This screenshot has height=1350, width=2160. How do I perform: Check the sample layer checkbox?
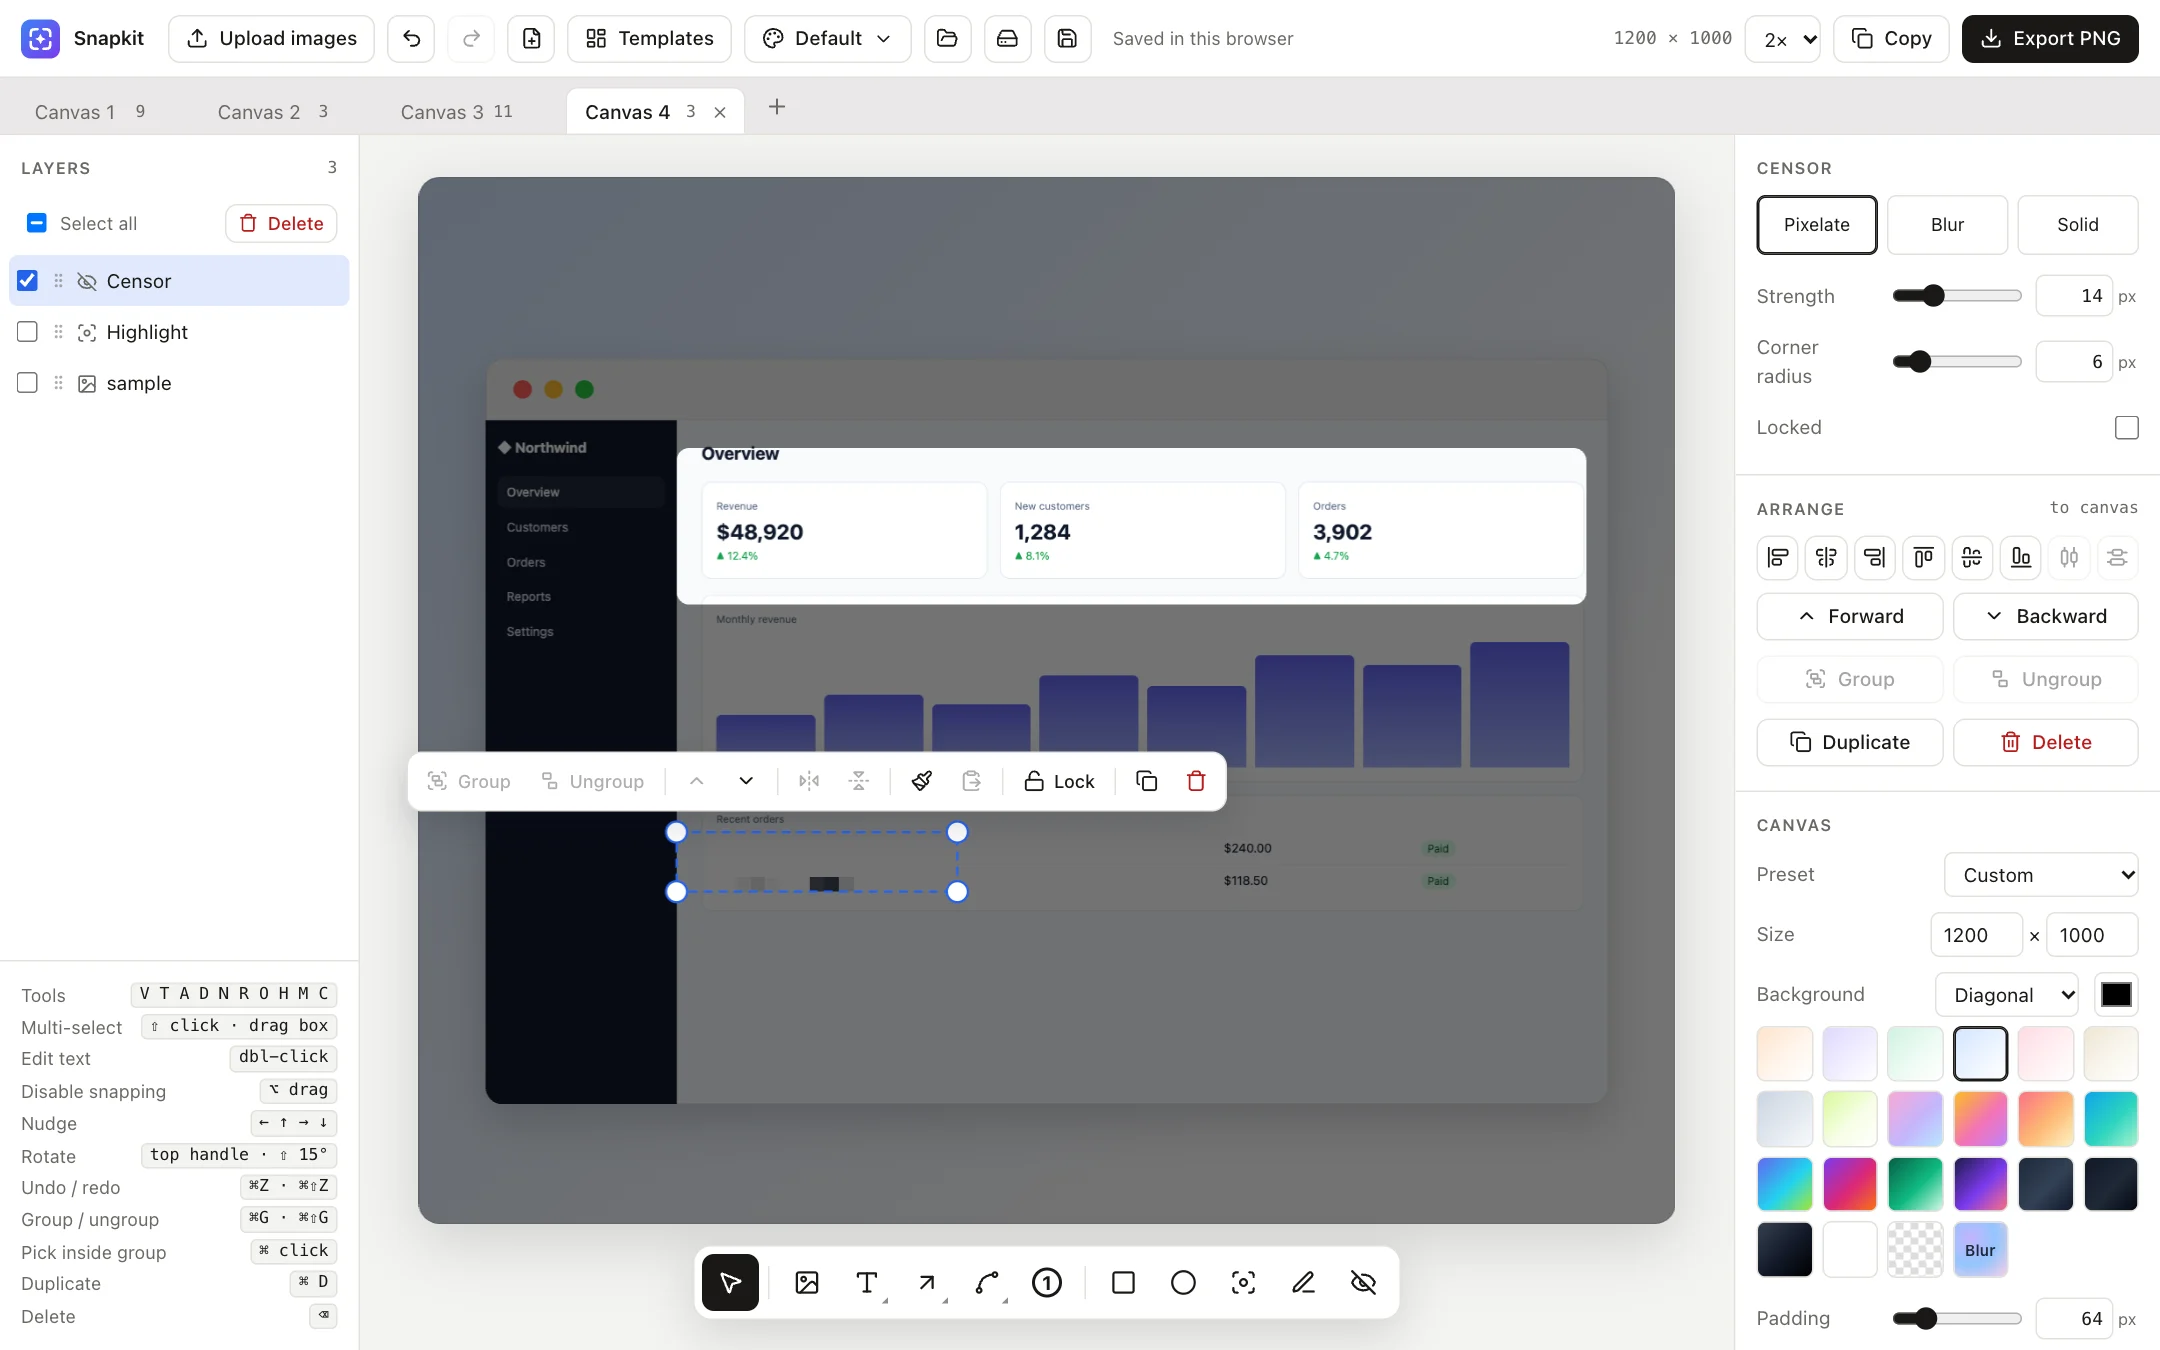click(28, 383)
